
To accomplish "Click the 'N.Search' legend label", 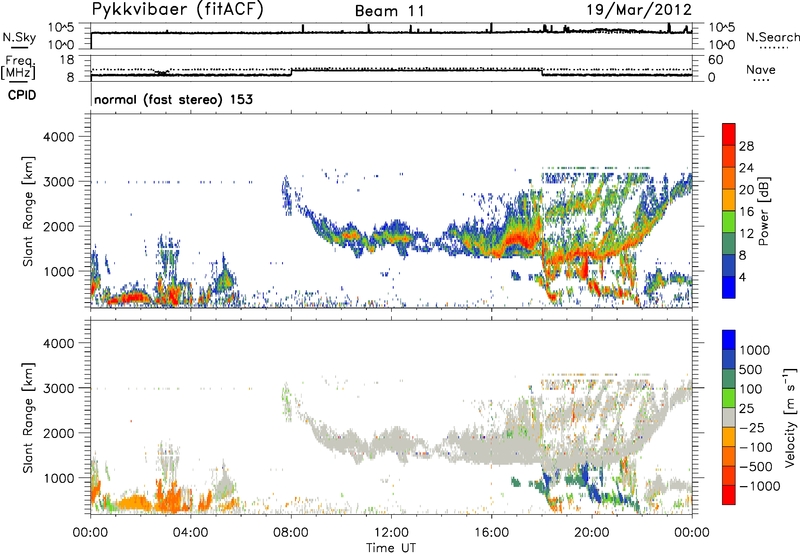I will 772,37.
